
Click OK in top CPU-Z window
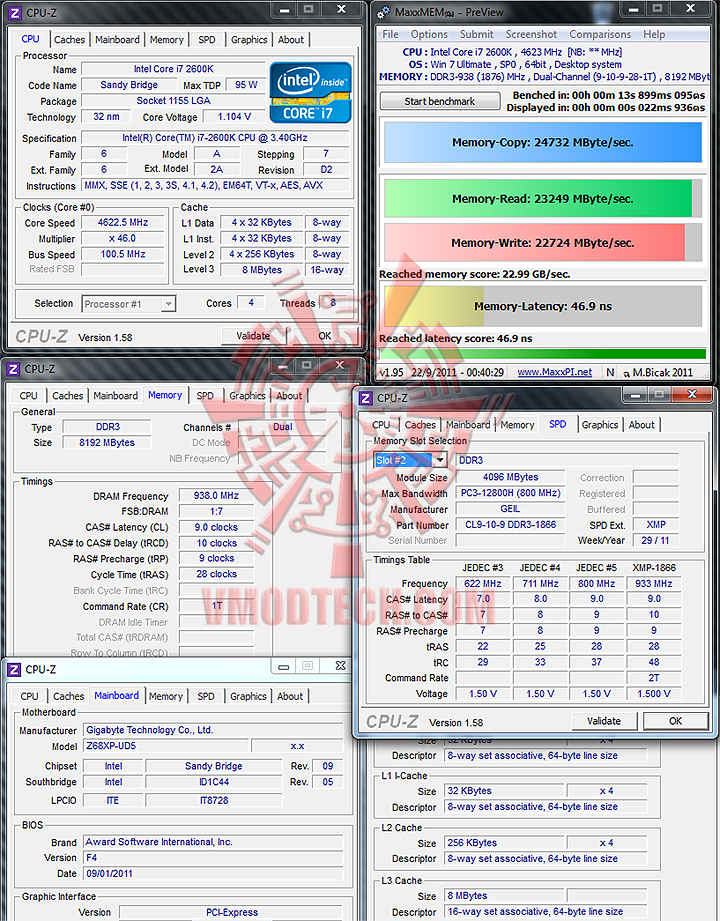(325, 336)
